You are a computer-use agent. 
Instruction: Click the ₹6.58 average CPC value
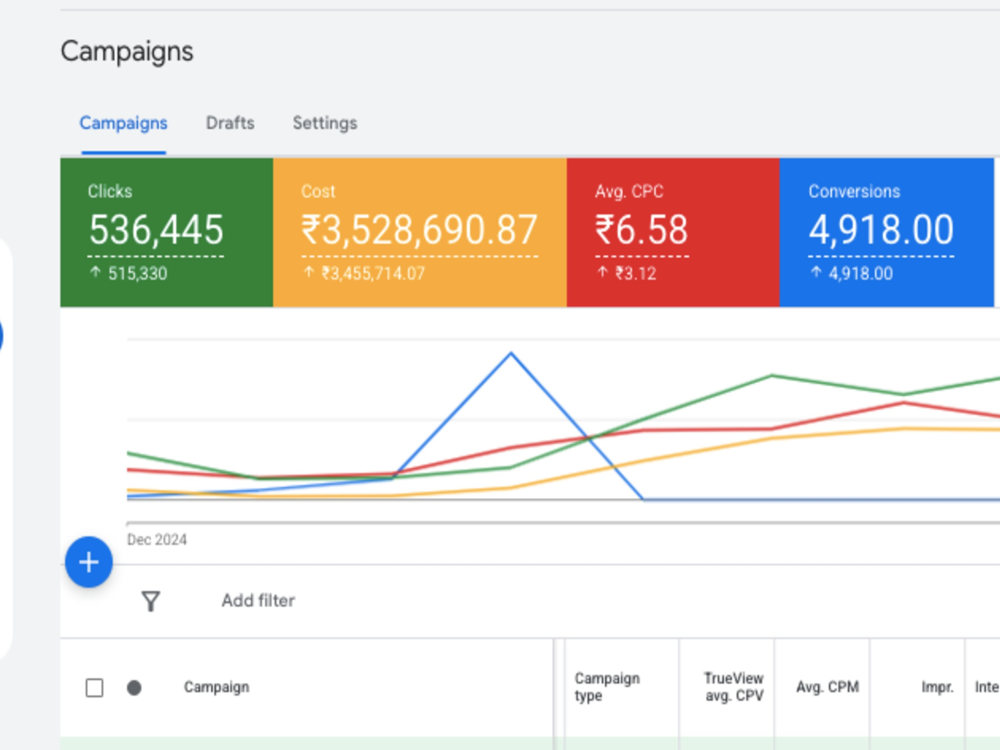(x=642, y=230)
